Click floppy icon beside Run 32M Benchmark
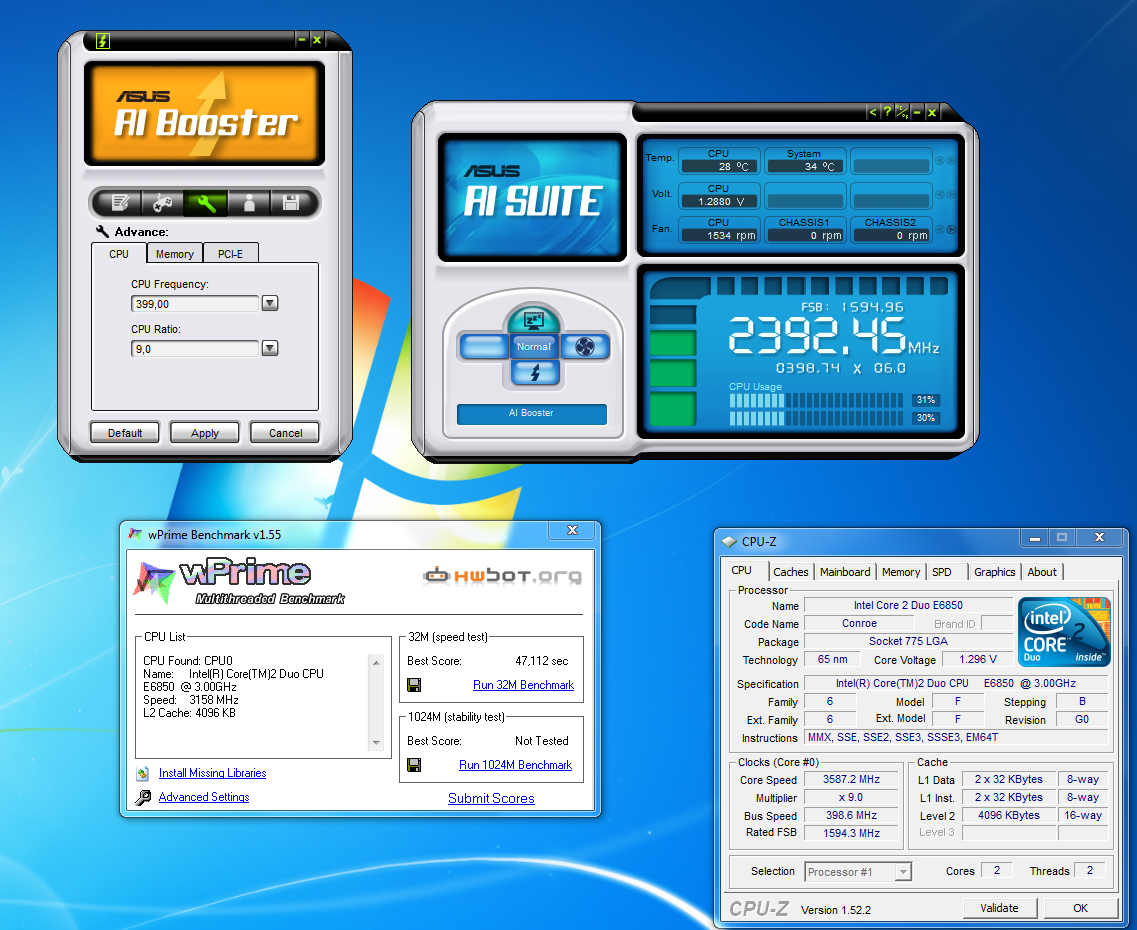The height and width of the screenshot is (930, 1137). click(414, 685)
